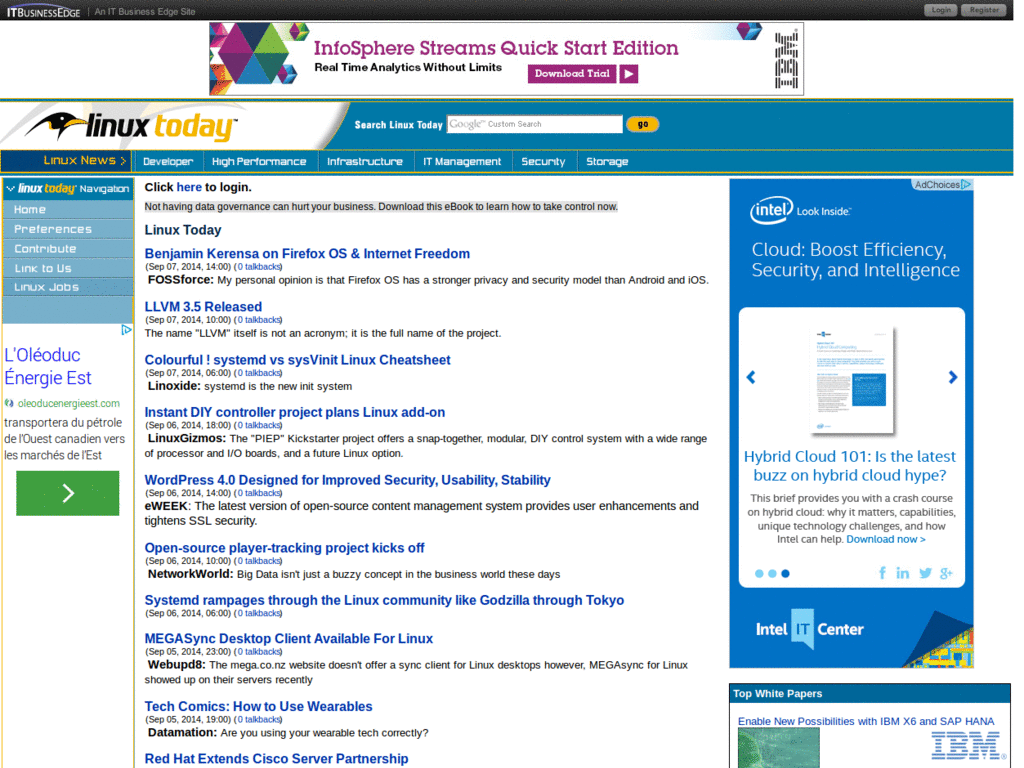This screenshot has height=768, width=1024.
Task: Select the second carousel dot indicator
Action: [773, 573]
